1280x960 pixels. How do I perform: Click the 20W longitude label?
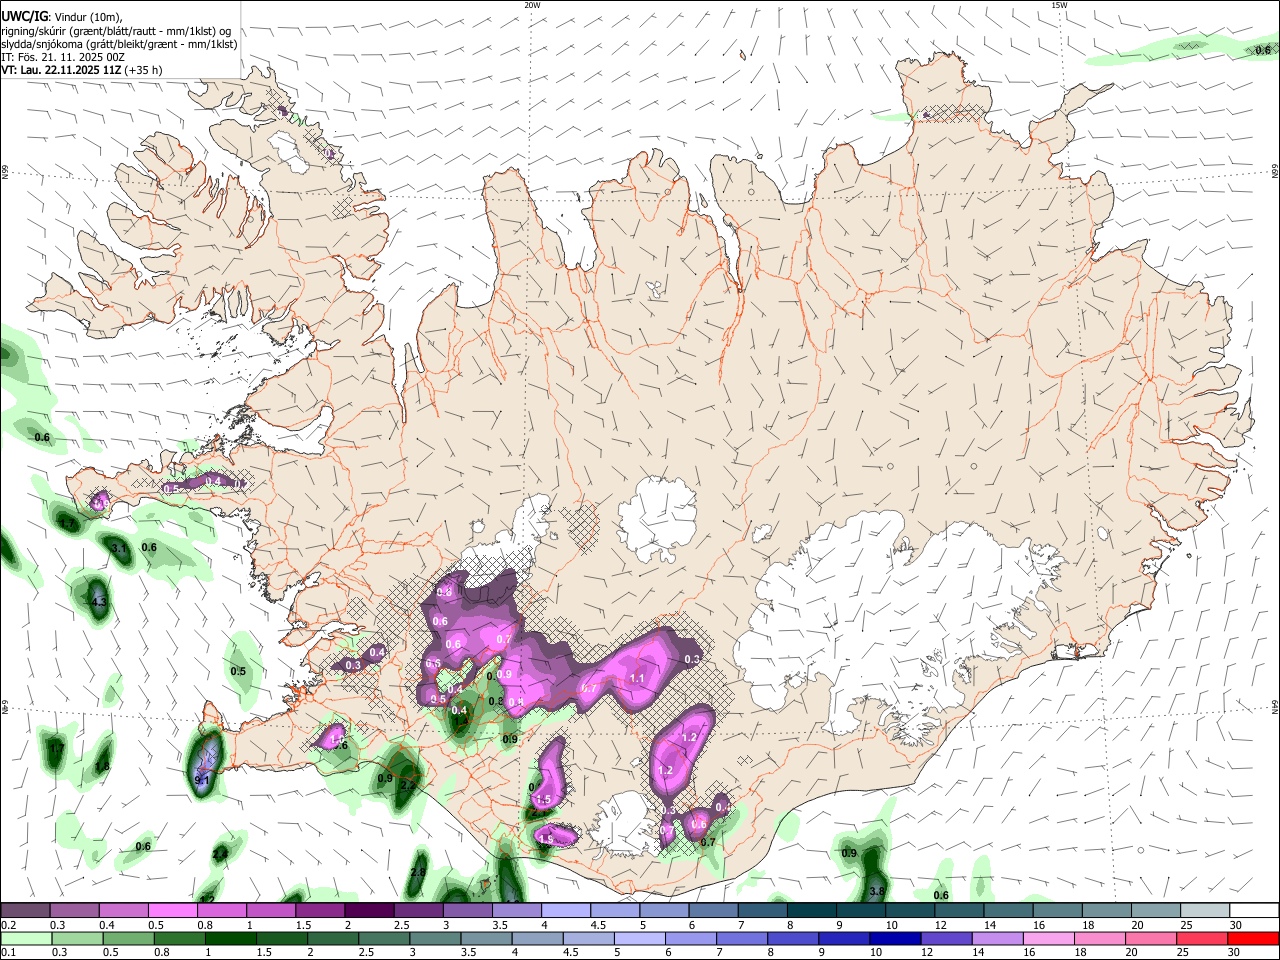point(533,5)
